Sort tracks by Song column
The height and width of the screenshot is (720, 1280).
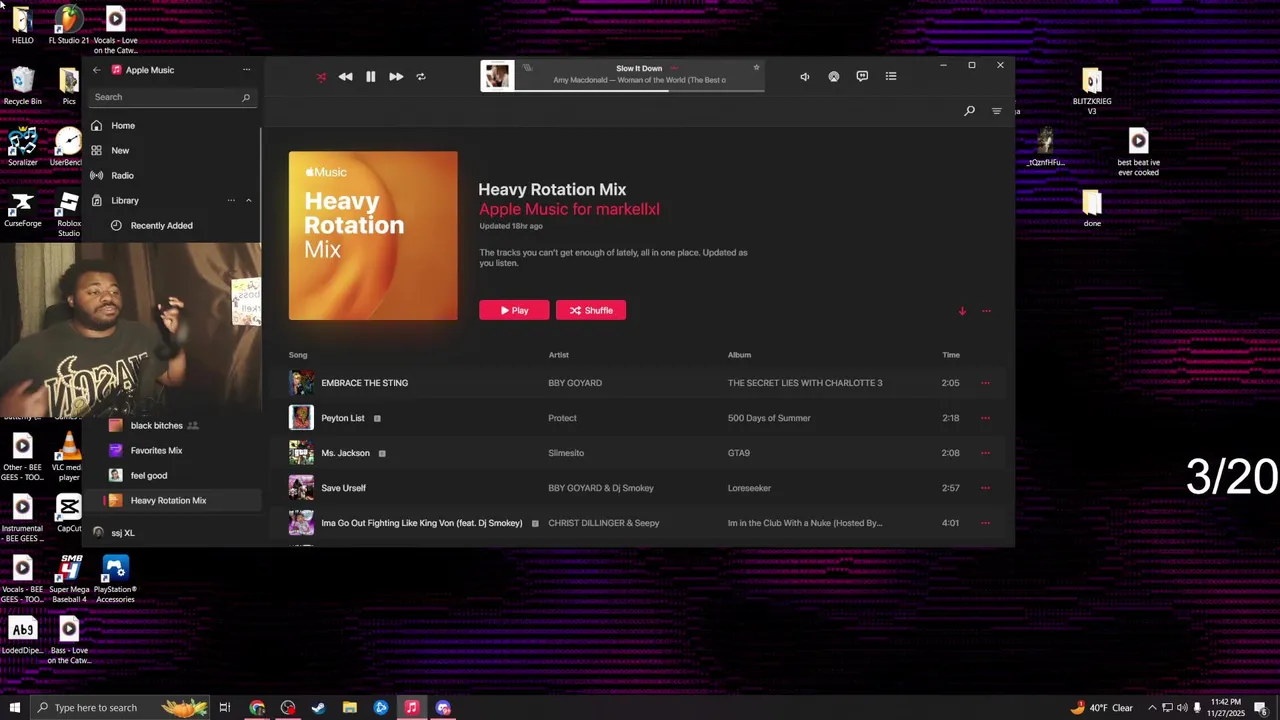point(298,355)
